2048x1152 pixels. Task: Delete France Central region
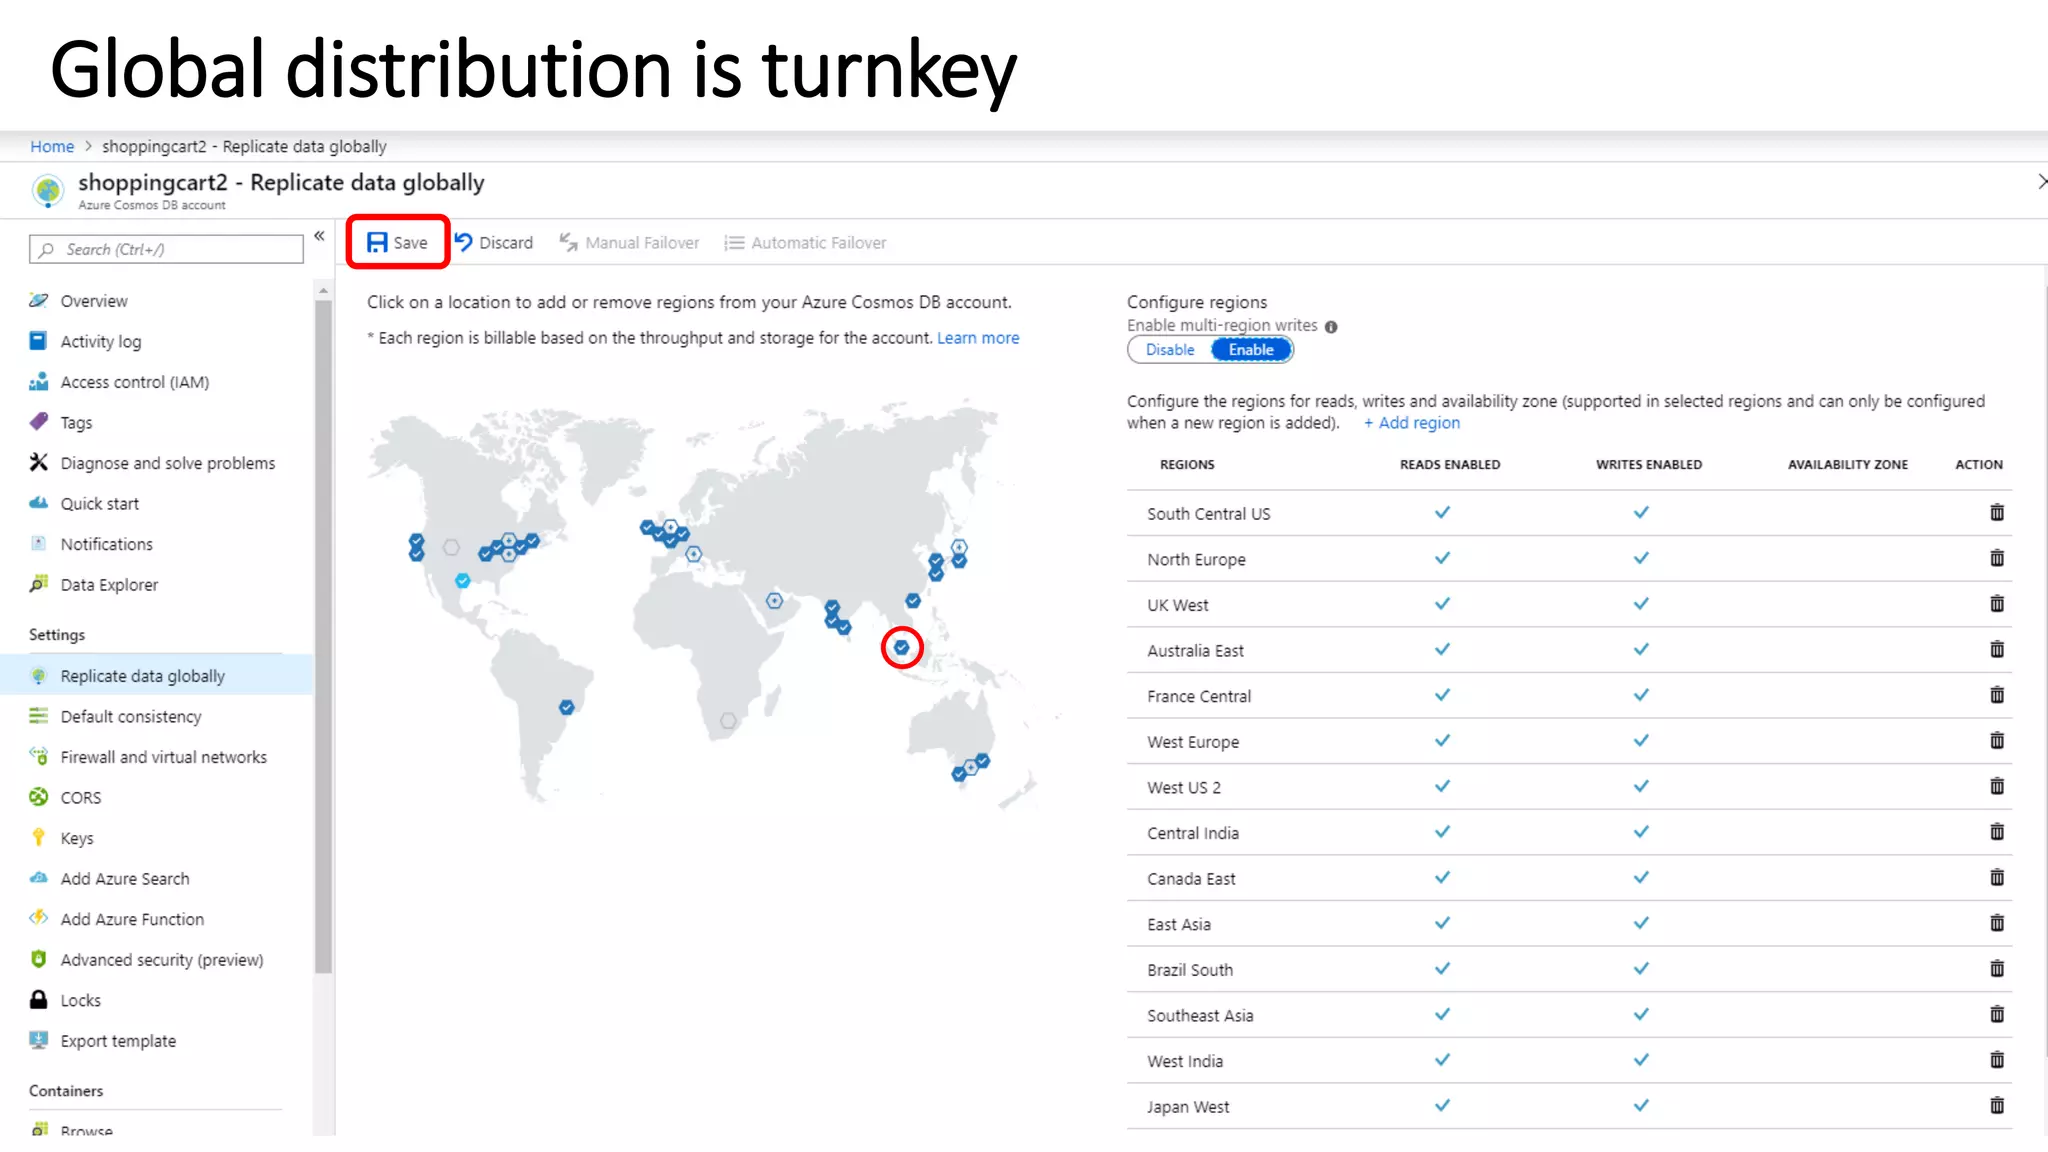1997,695
